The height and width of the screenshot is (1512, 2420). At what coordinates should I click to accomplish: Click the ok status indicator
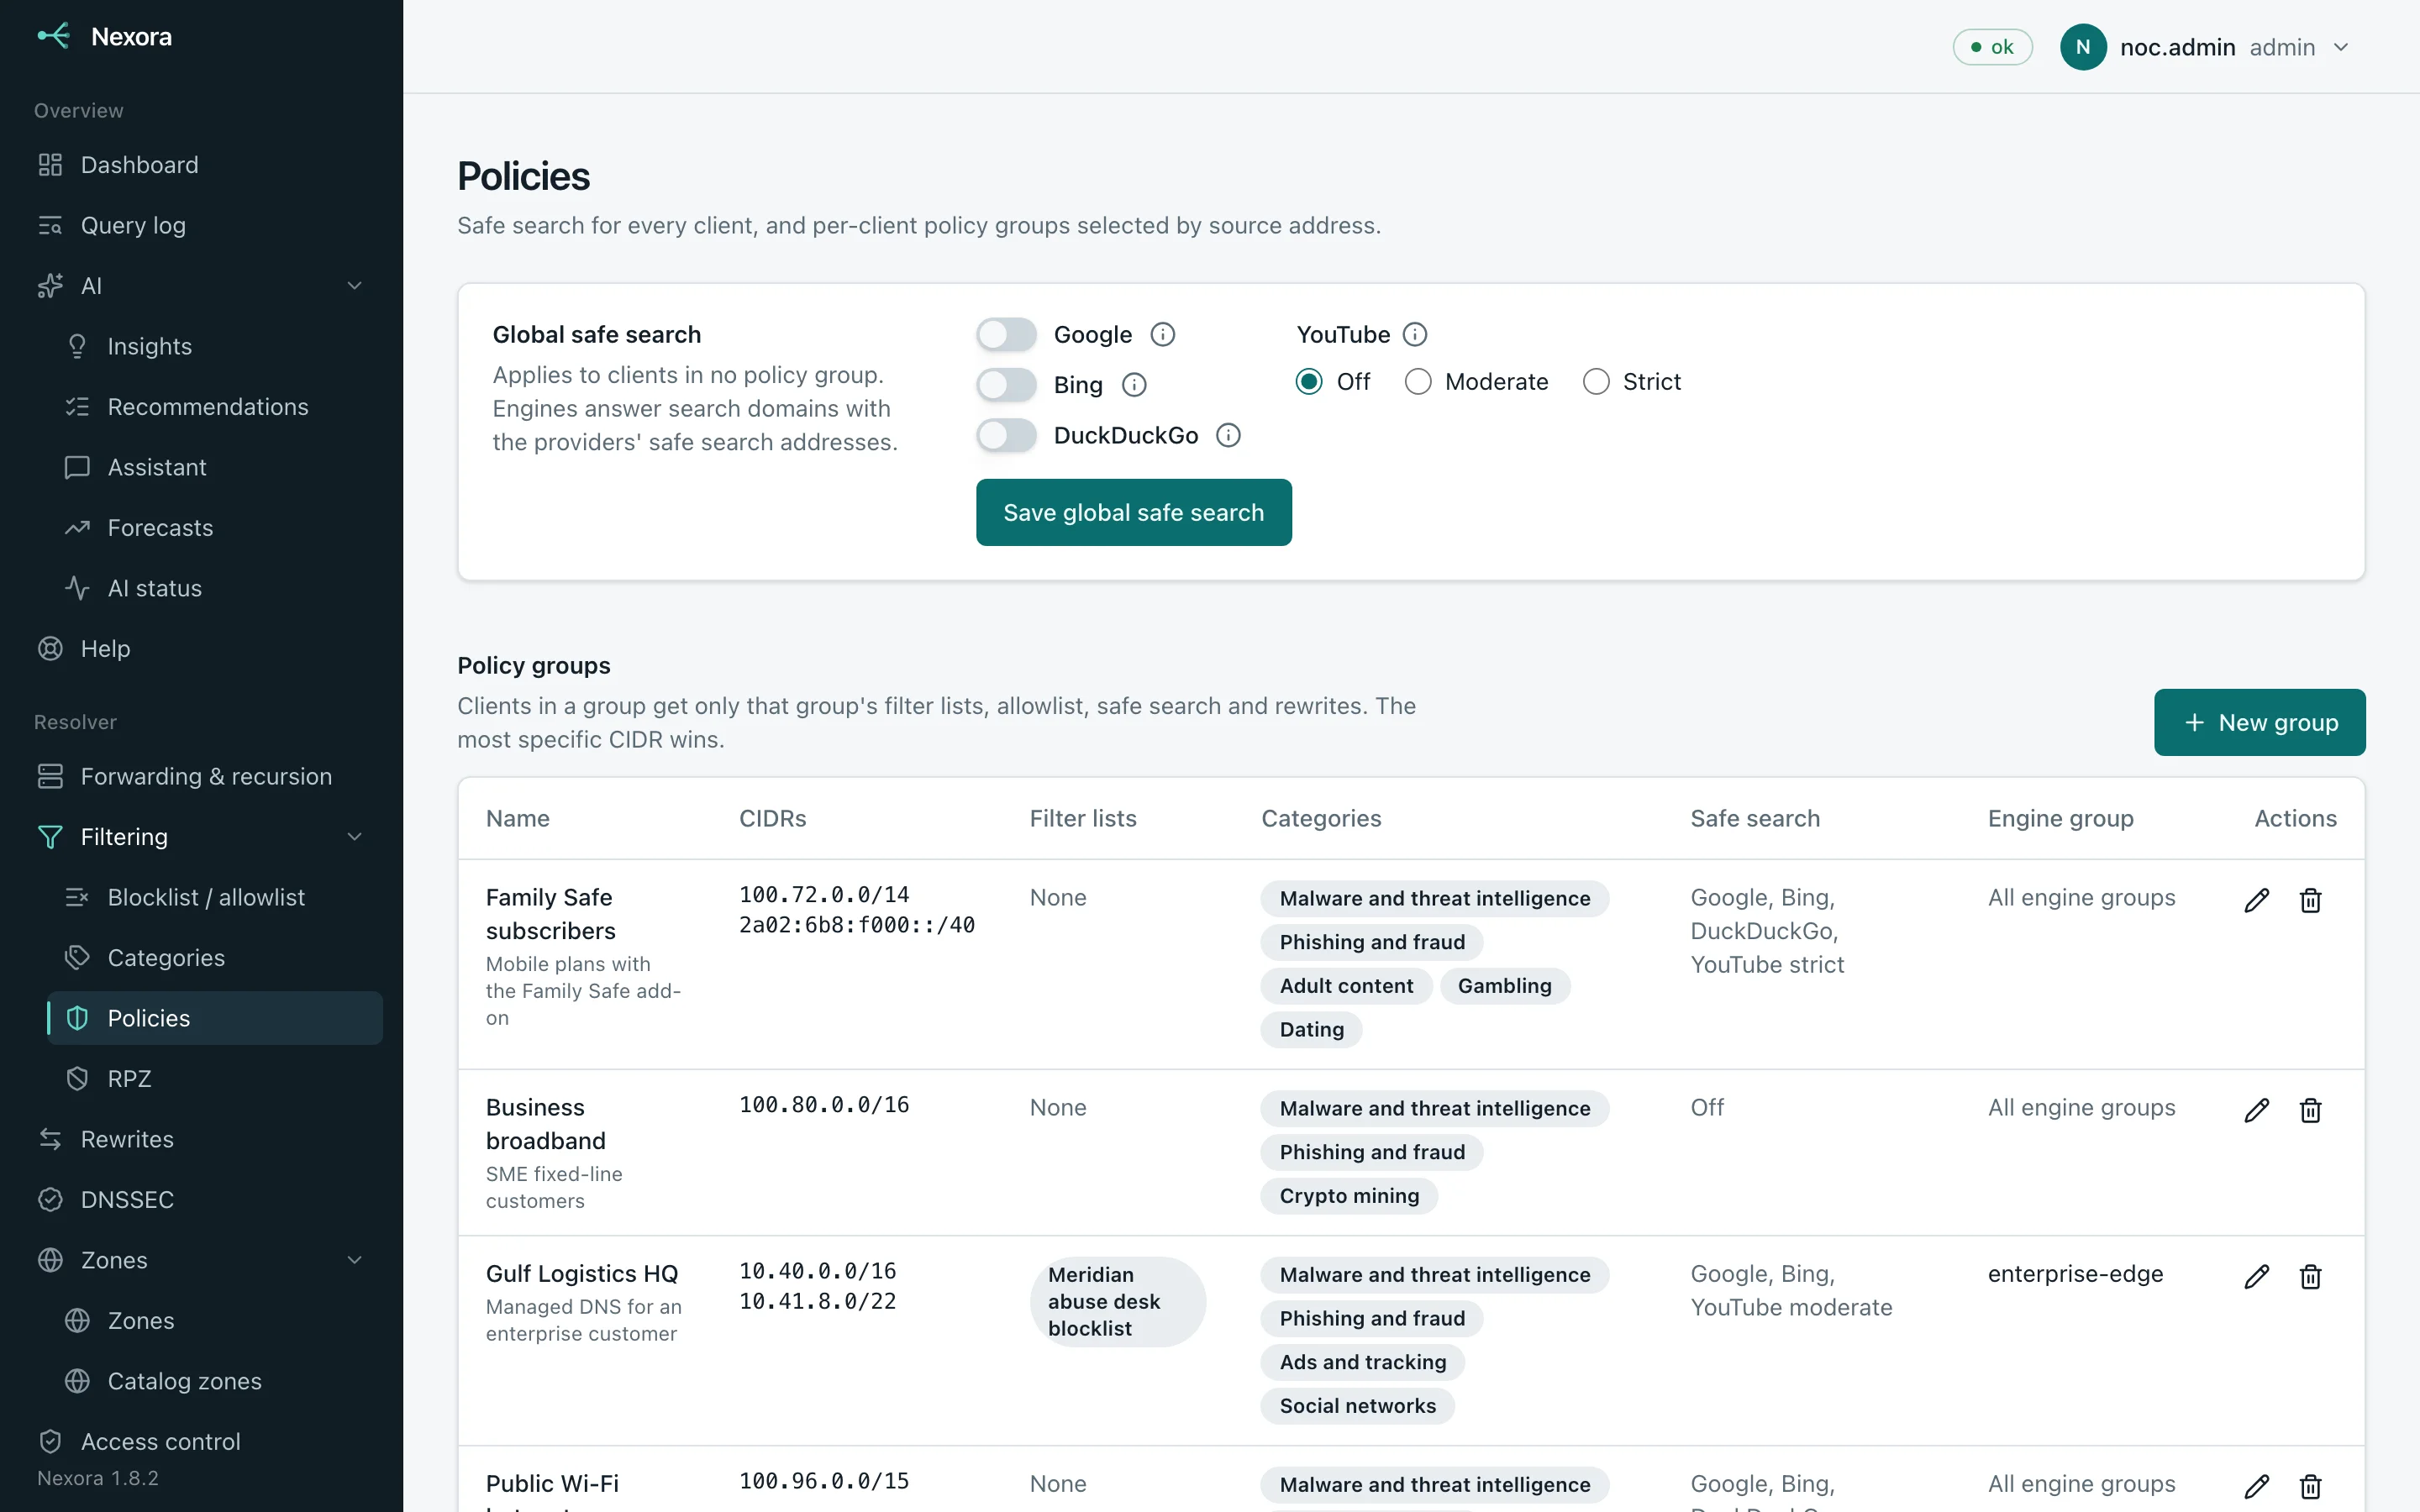[x=1992, y=47]
